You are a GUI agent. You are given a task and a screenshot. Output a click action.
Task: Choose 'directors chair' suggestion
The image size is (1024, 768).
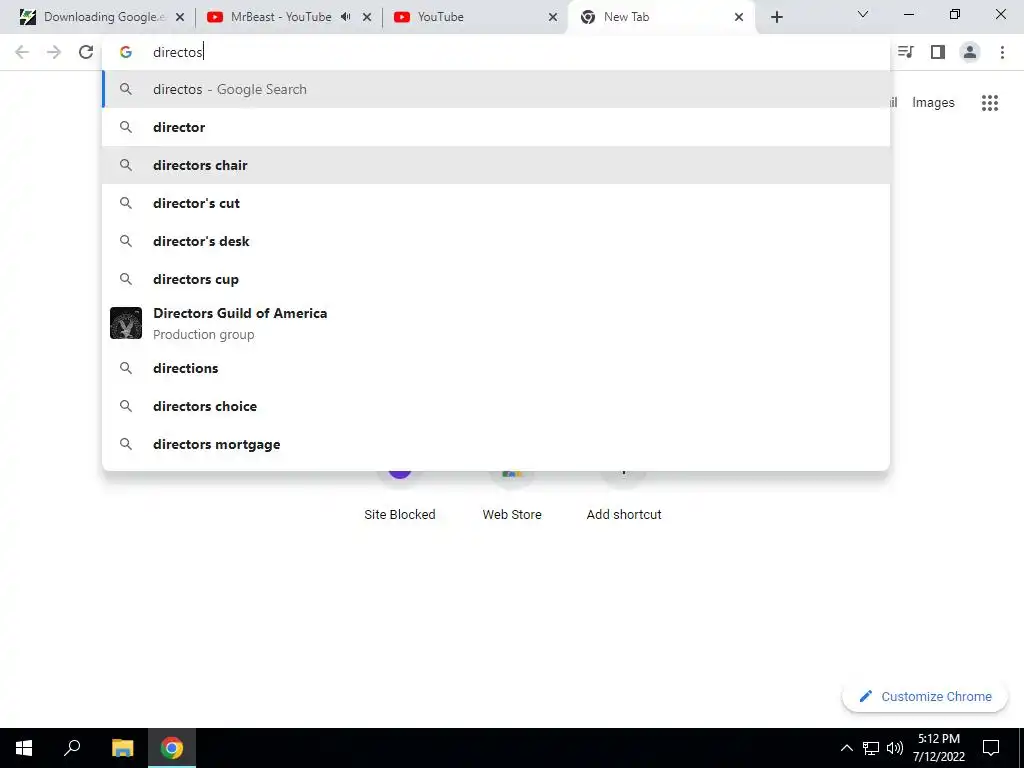point(496,165)
